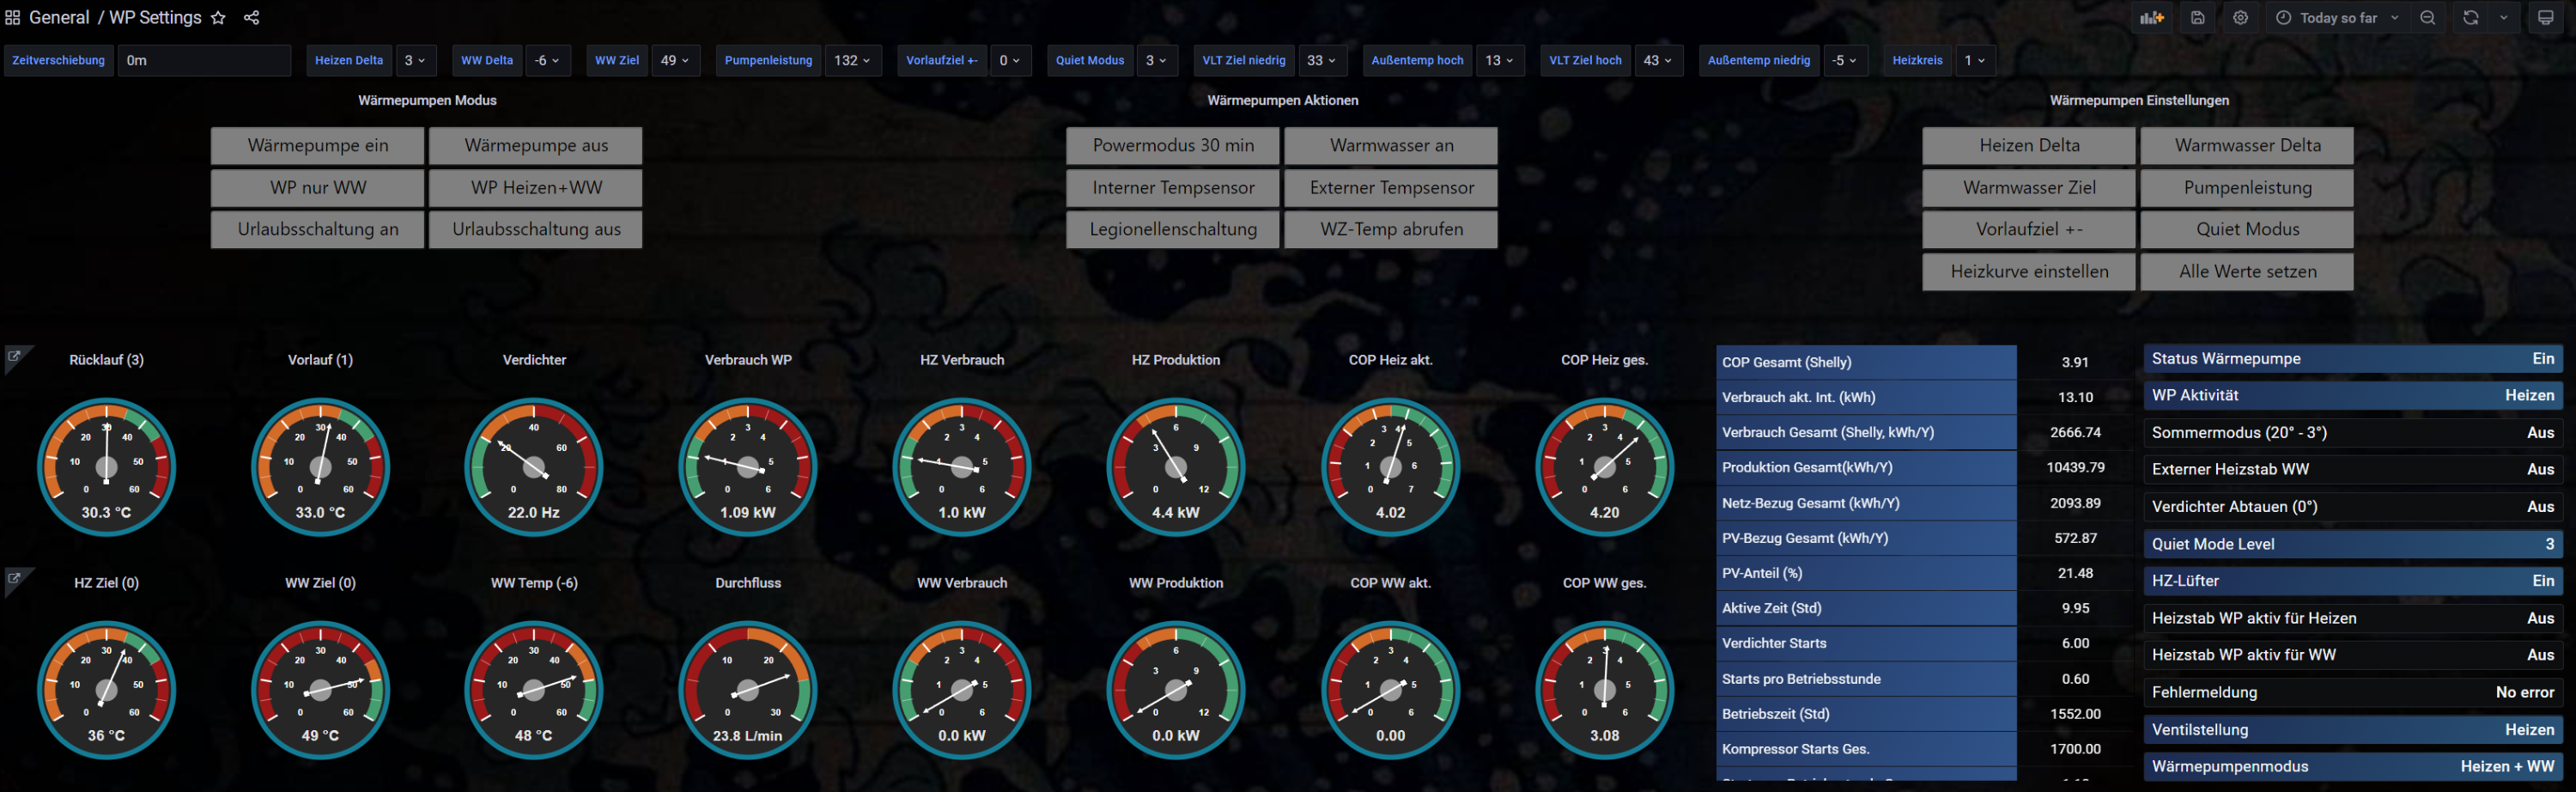Star the WP Settings dashboard

(x=218, y=18)
